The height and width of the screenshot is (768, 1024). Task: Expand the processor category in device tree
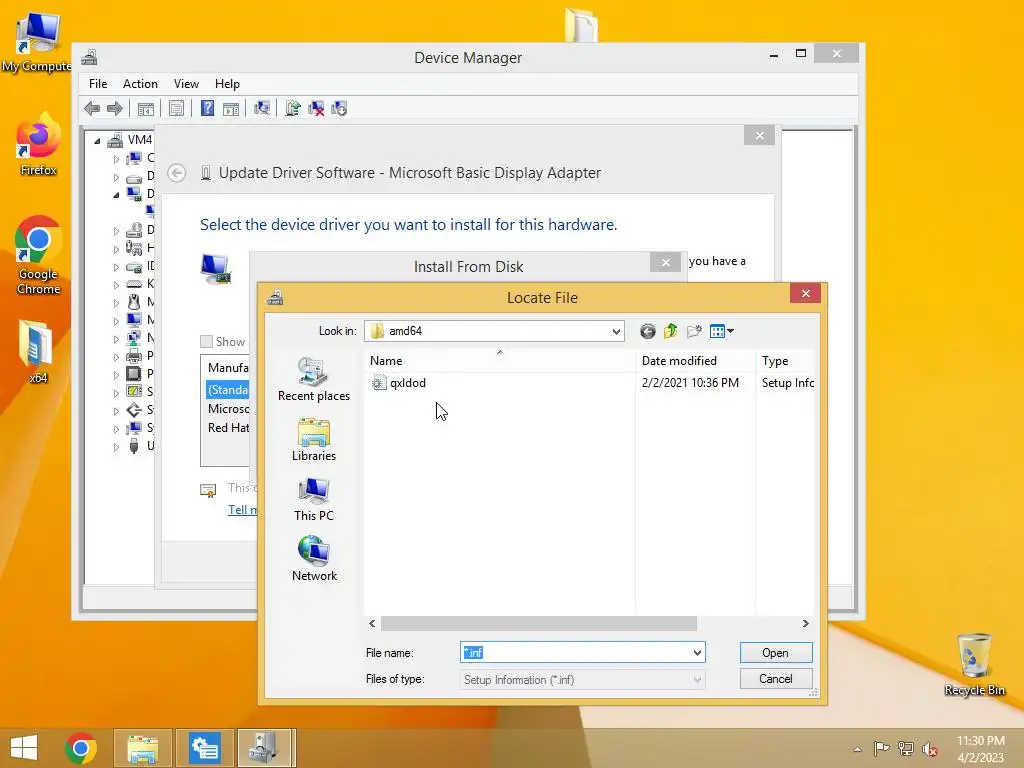tap(116, 375)
